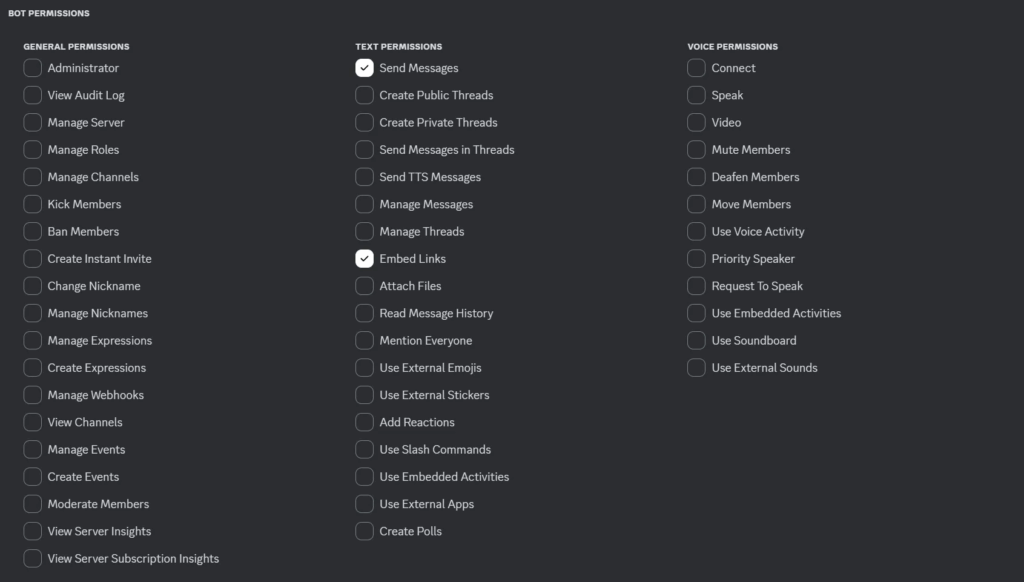Uncheck the Send Messages permission

(364, 68)
